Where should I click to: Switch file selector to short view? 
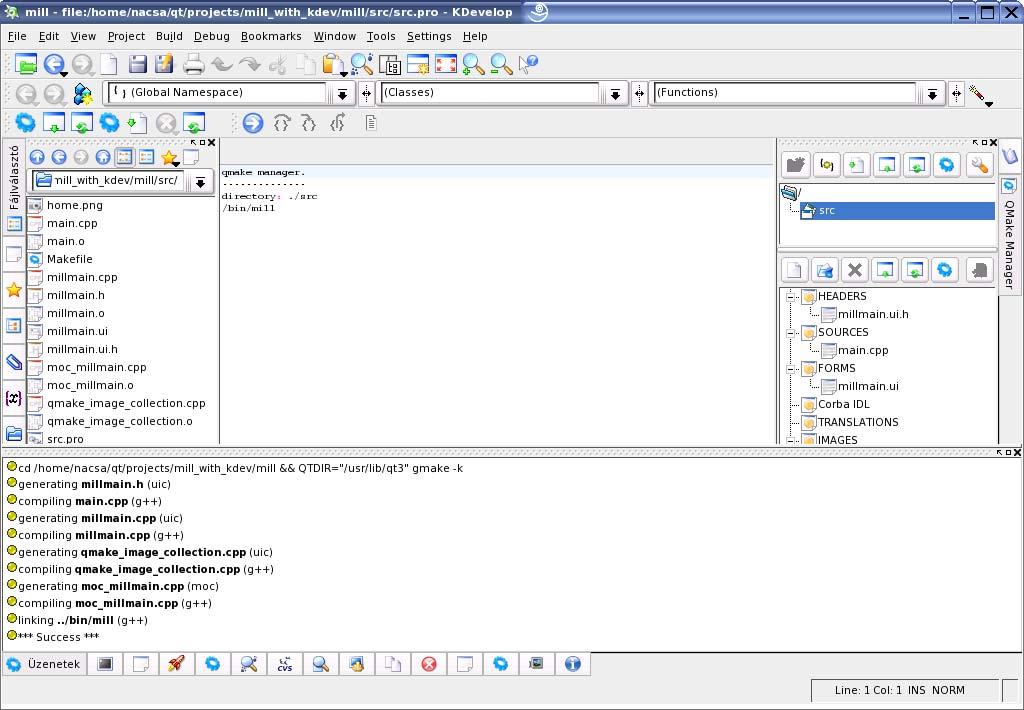(124, 157)
